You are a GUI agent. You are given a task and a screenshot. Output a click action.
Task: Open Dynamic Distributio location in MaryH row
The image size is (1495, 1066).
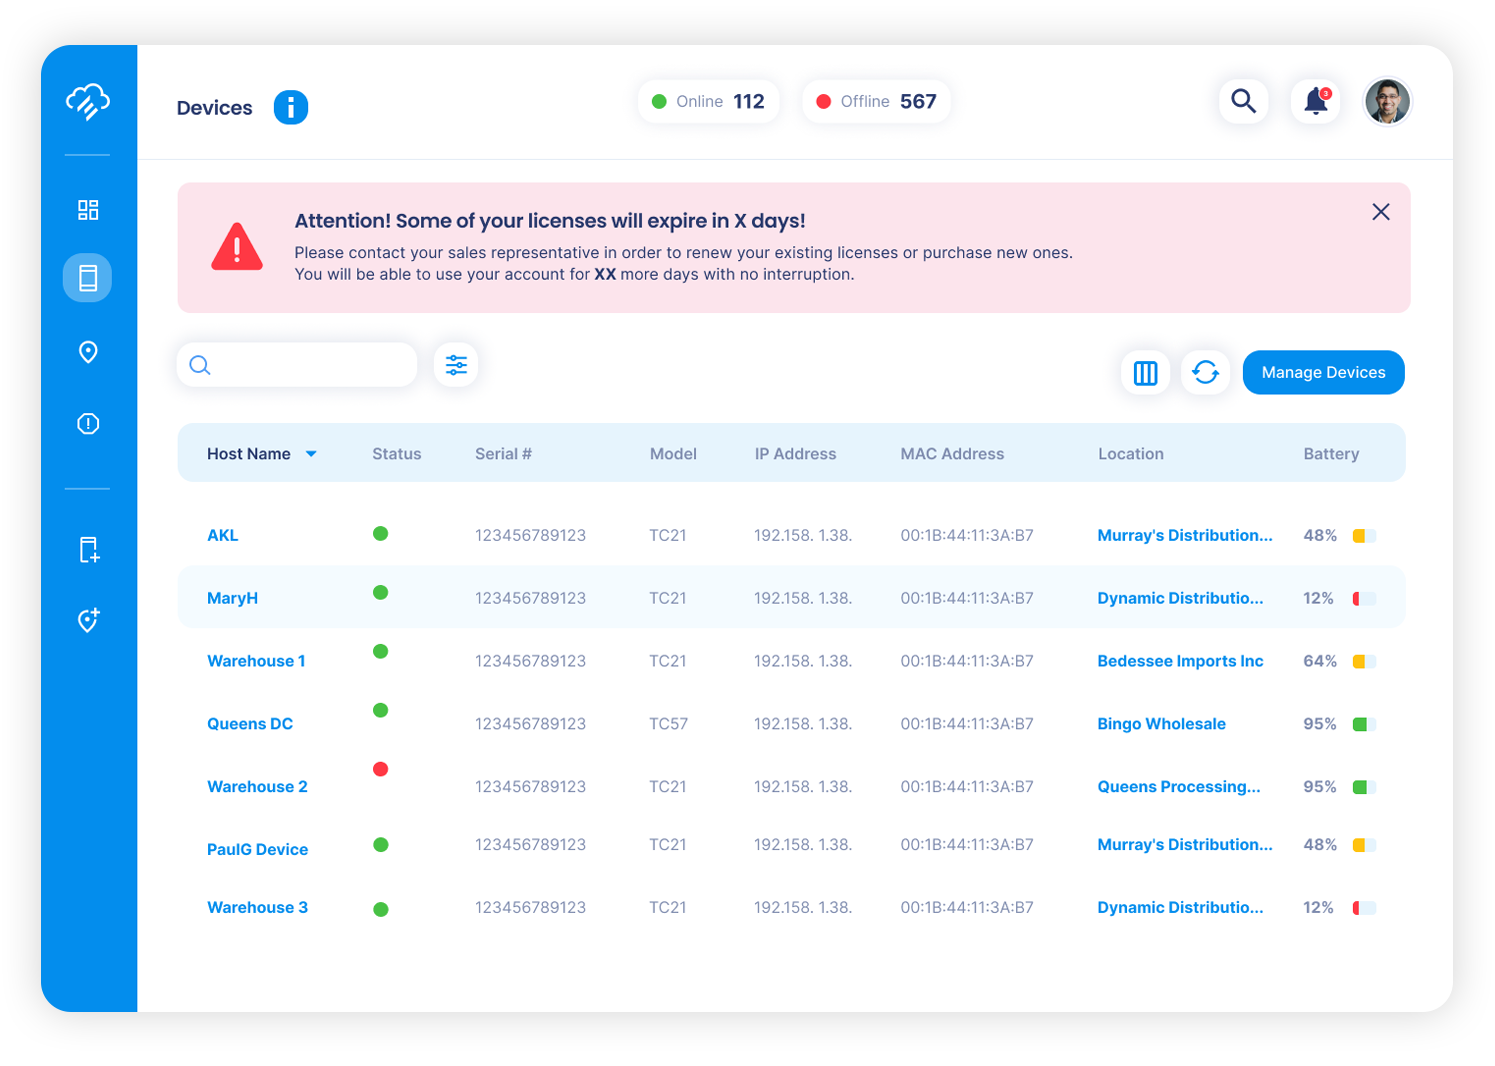1180,598
